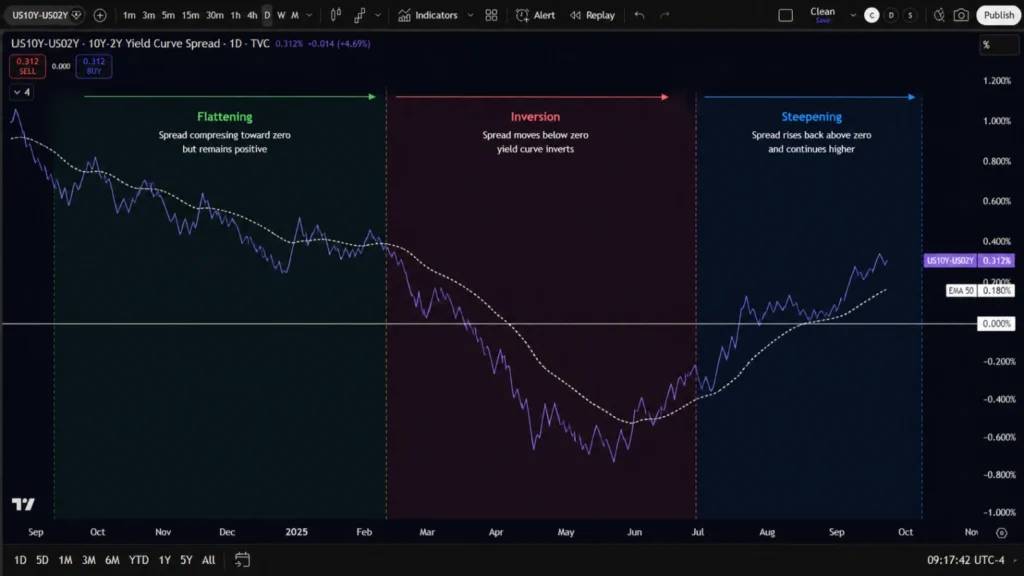Expand the chart style dropdown arrow
Image resolution: width=1024 pixels, height=576 pixels.
tap(377, 15)
